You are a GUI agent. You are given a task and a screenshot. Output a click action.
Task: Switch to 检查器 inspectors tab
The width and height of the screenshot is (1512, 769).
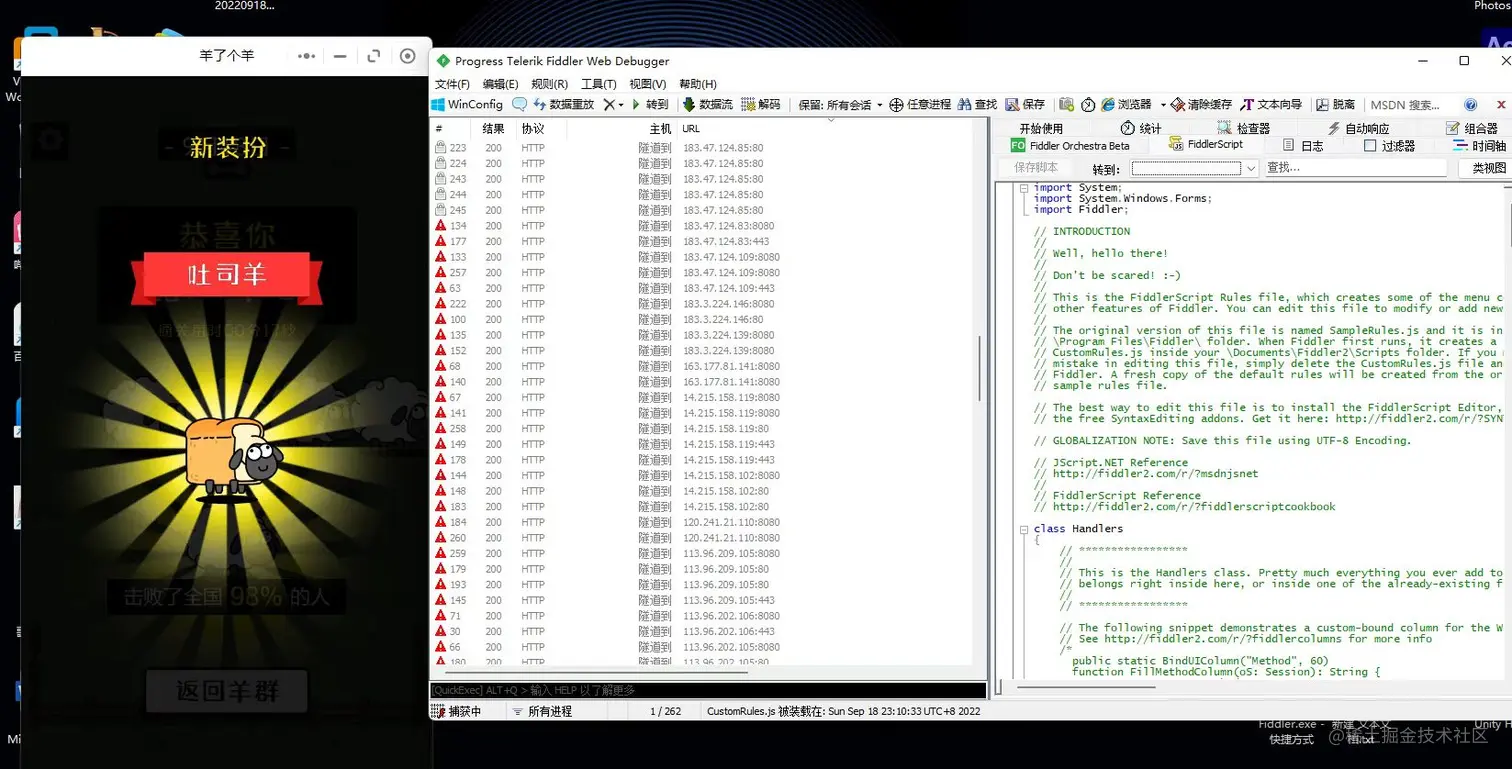[1243, 128]
